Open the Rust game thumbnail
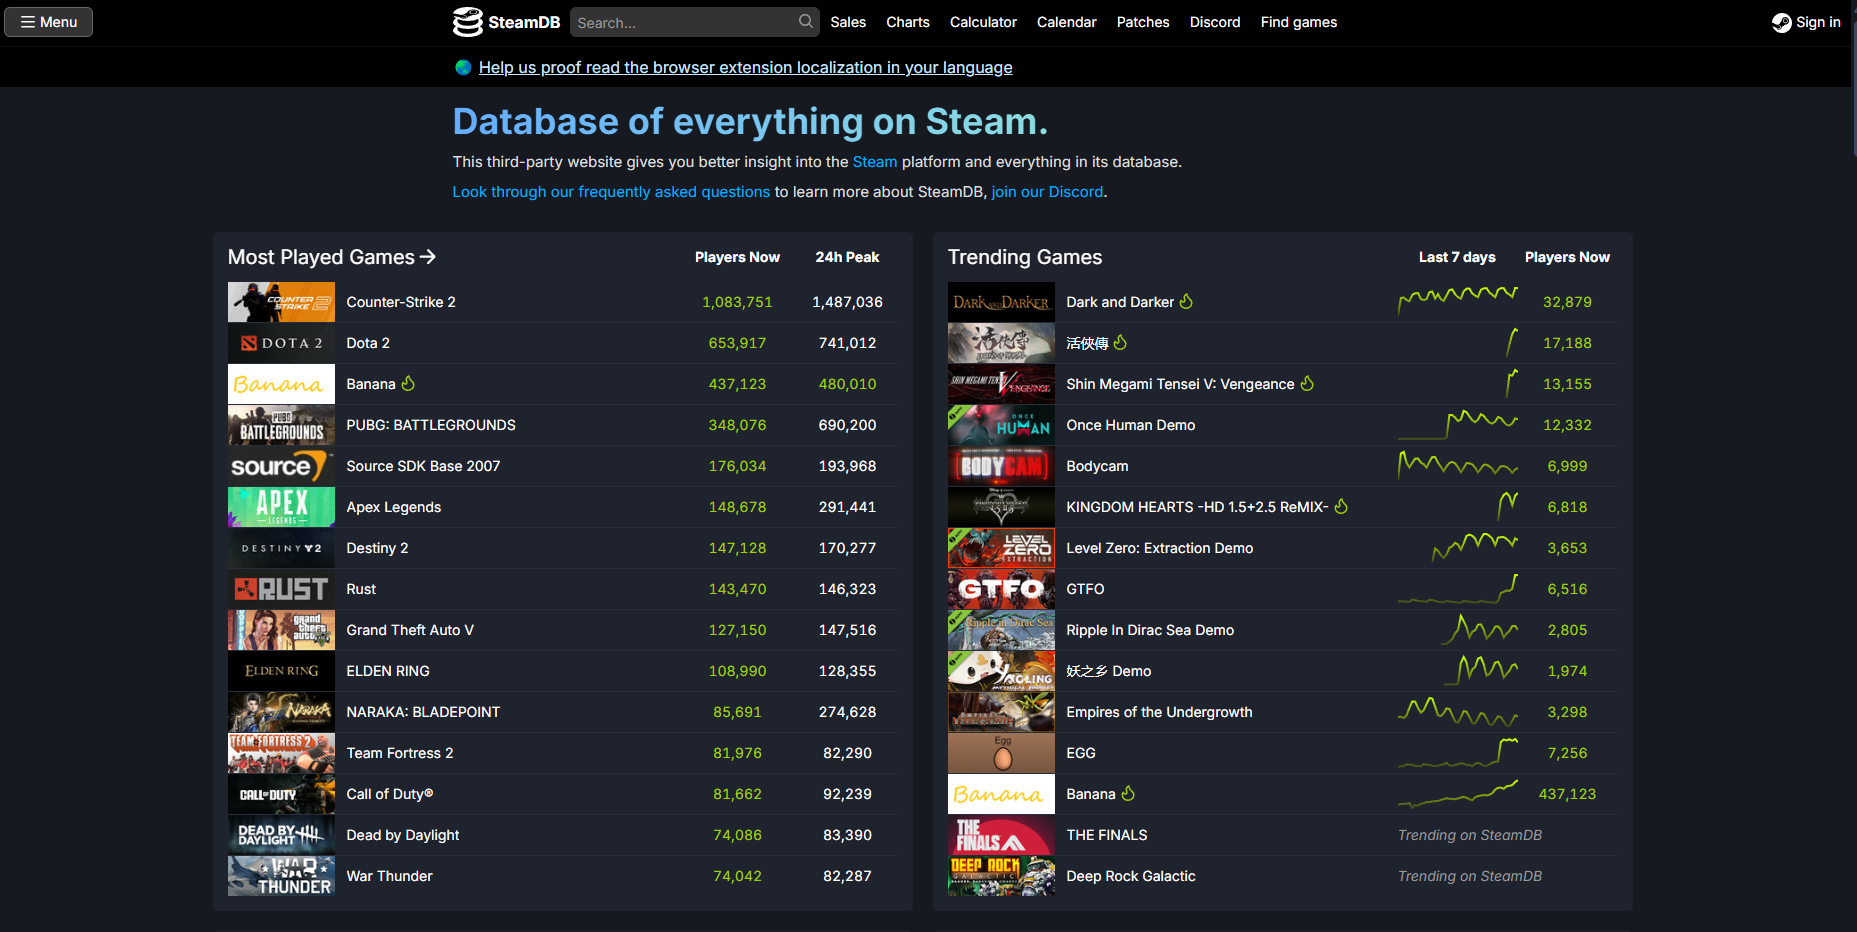Screen dimensions: 1857x932 (281, 589)
